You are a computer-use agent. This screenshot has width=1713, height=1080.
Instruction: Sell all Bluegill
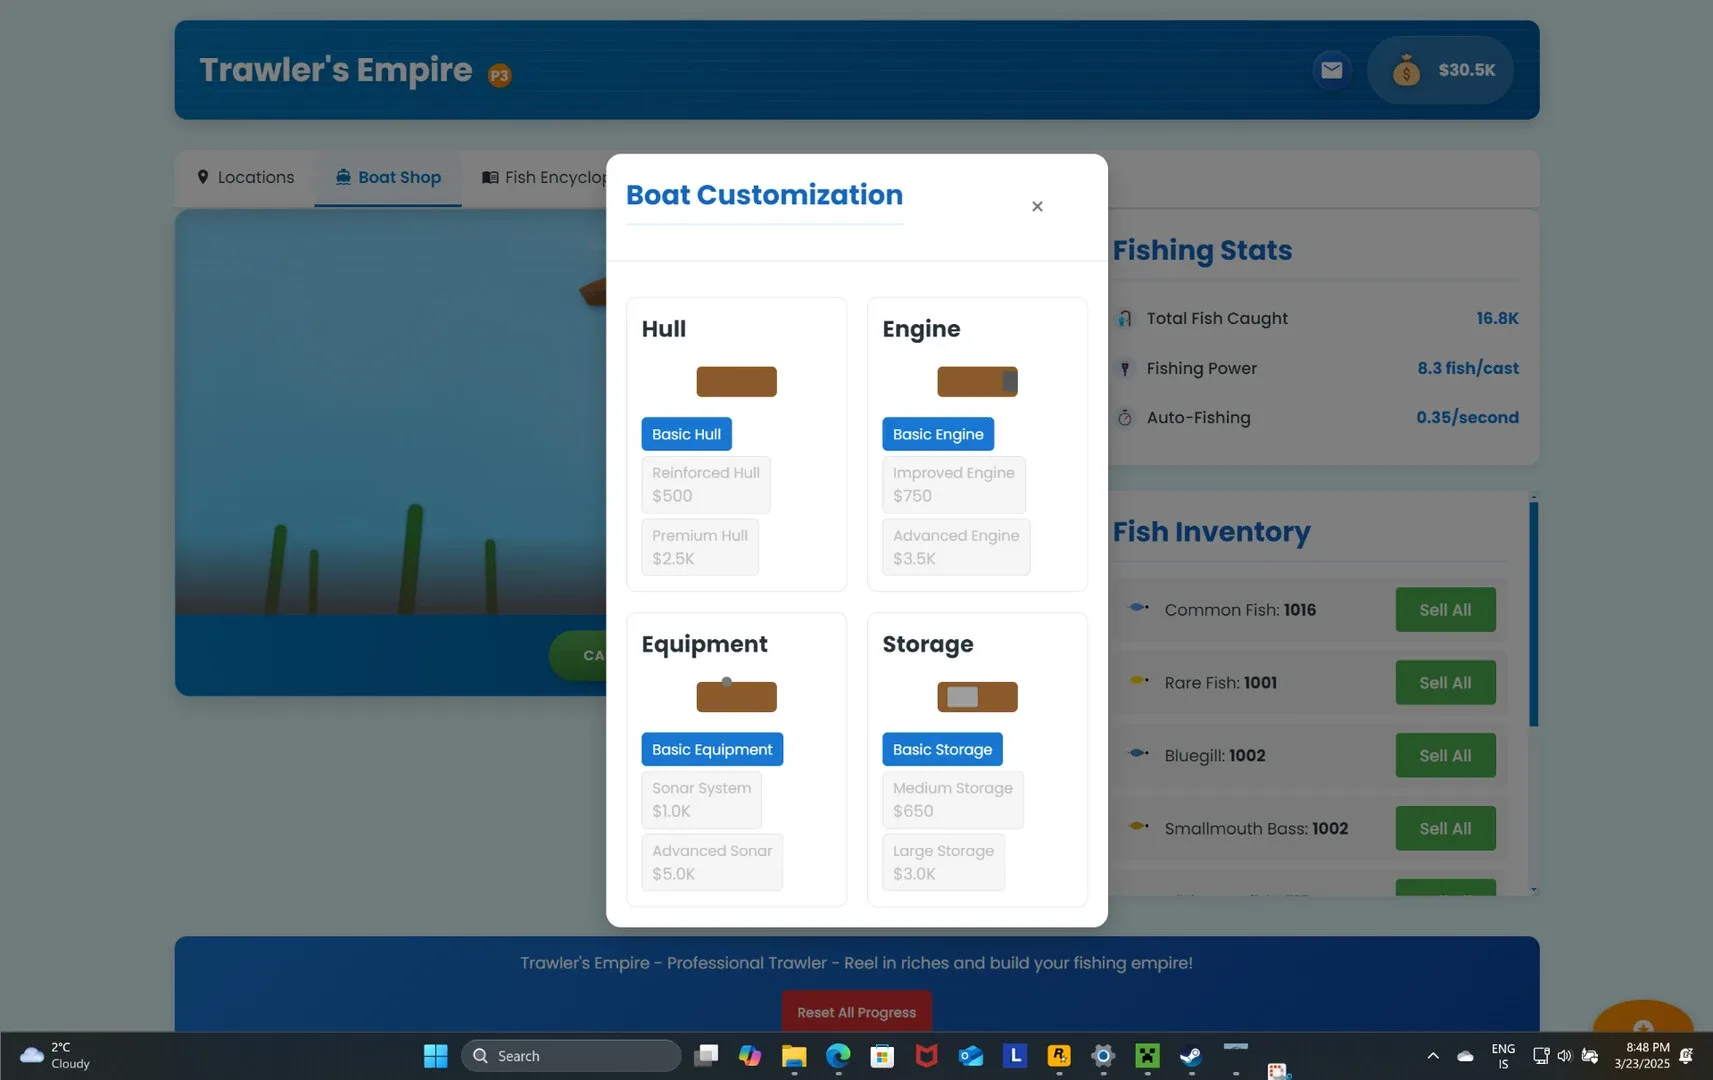[x=1445, y=756]
